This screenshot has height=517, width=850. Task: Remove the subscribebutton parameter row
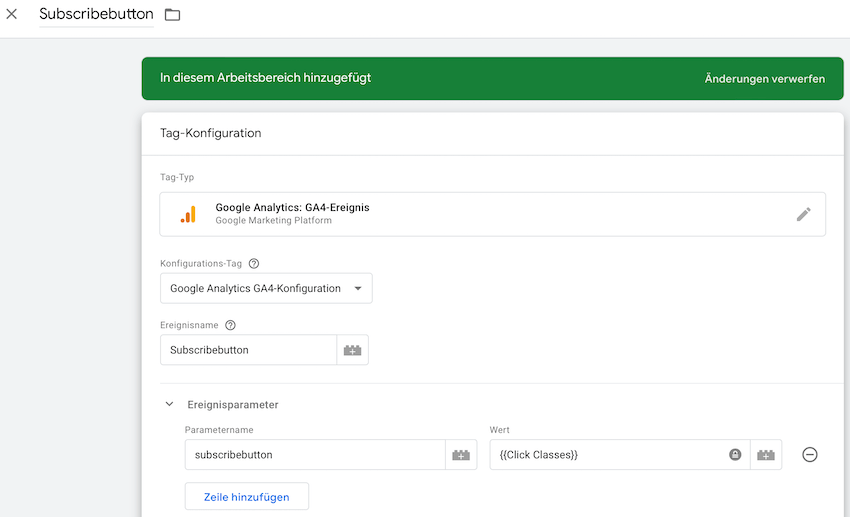pos(810,455)
